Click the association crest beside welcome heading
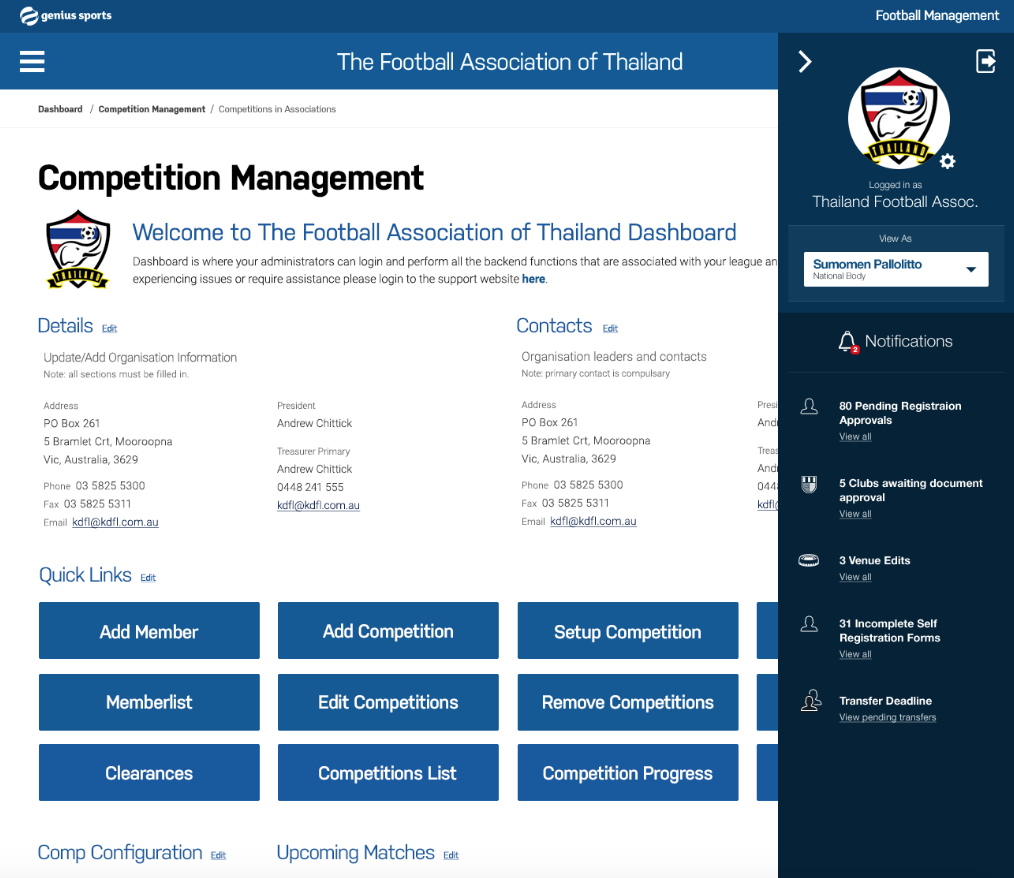Image resolution: width=1014 pixels, height=878 pixels. 78,249
